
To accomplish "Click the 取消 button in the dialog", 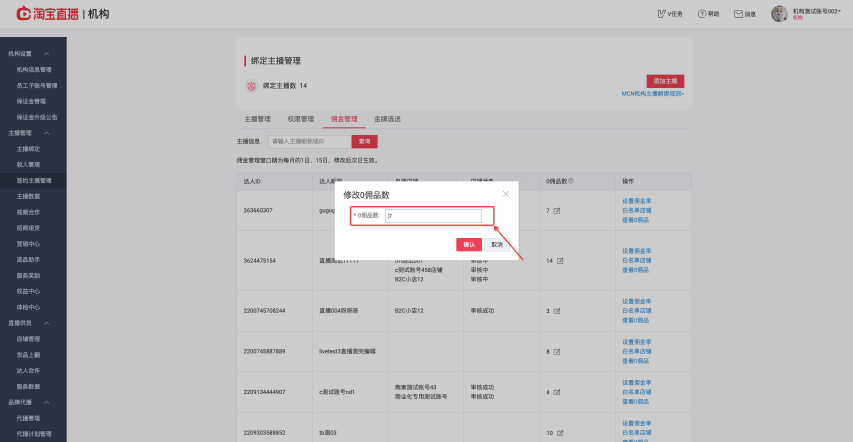I will point(497,245).
